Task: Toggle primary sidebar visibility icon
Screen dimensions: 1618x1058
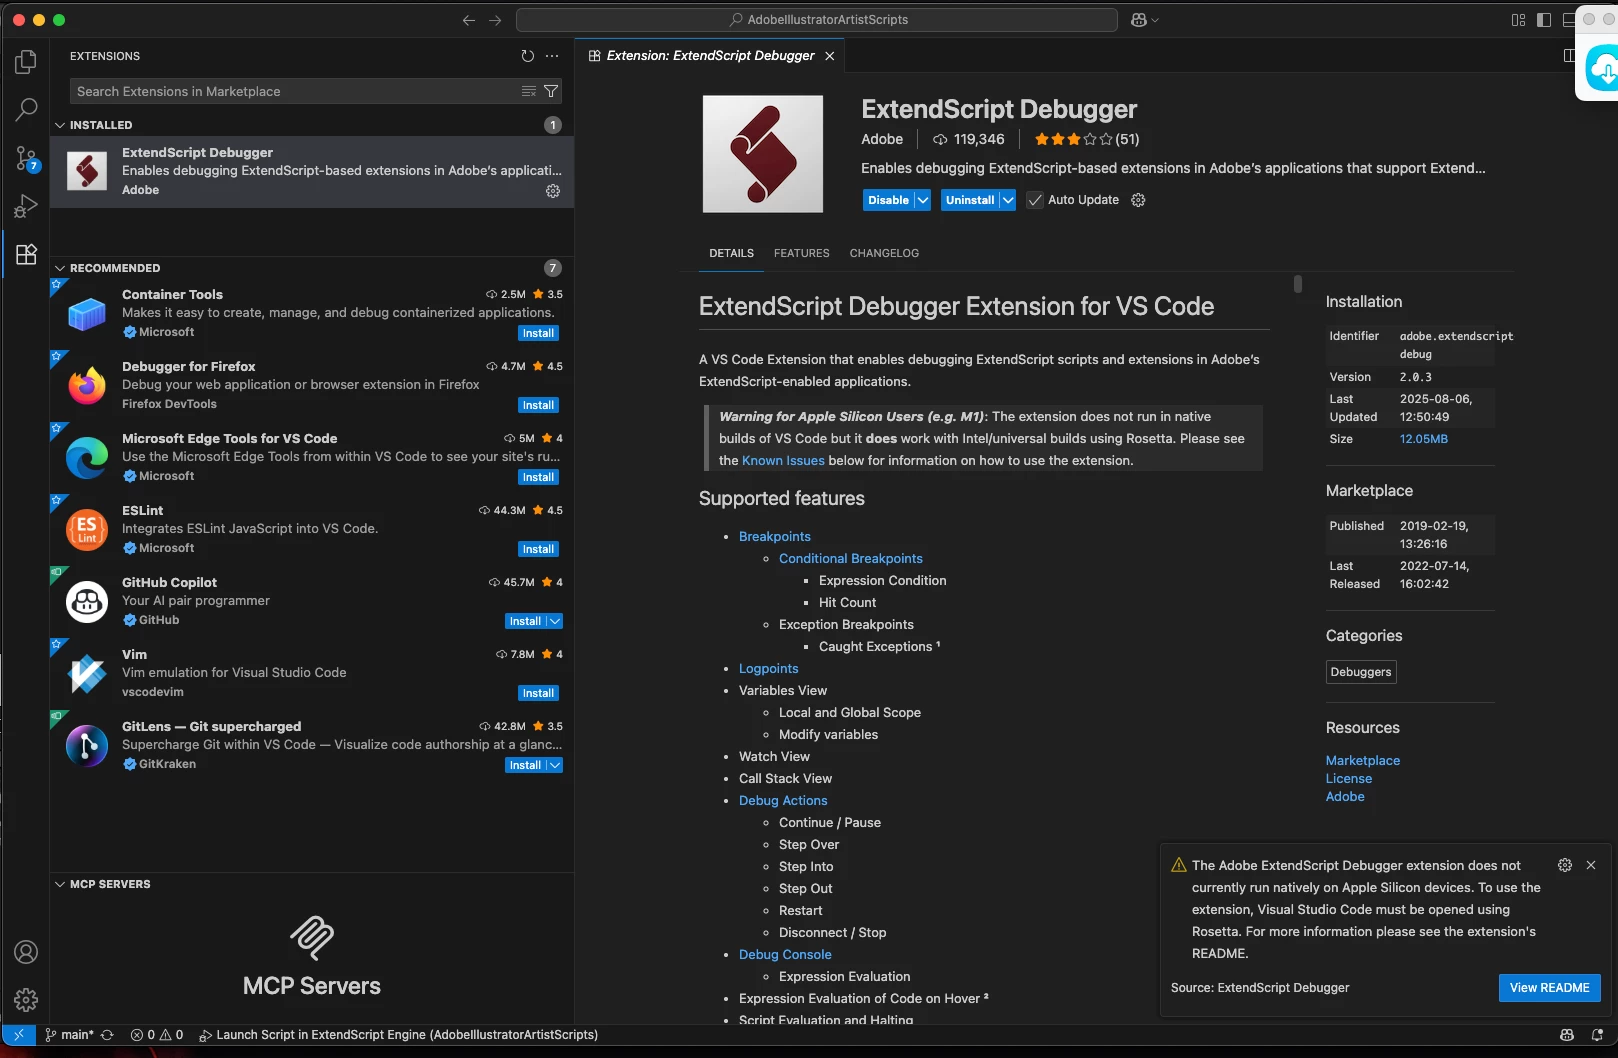Action: [1544, 20]
